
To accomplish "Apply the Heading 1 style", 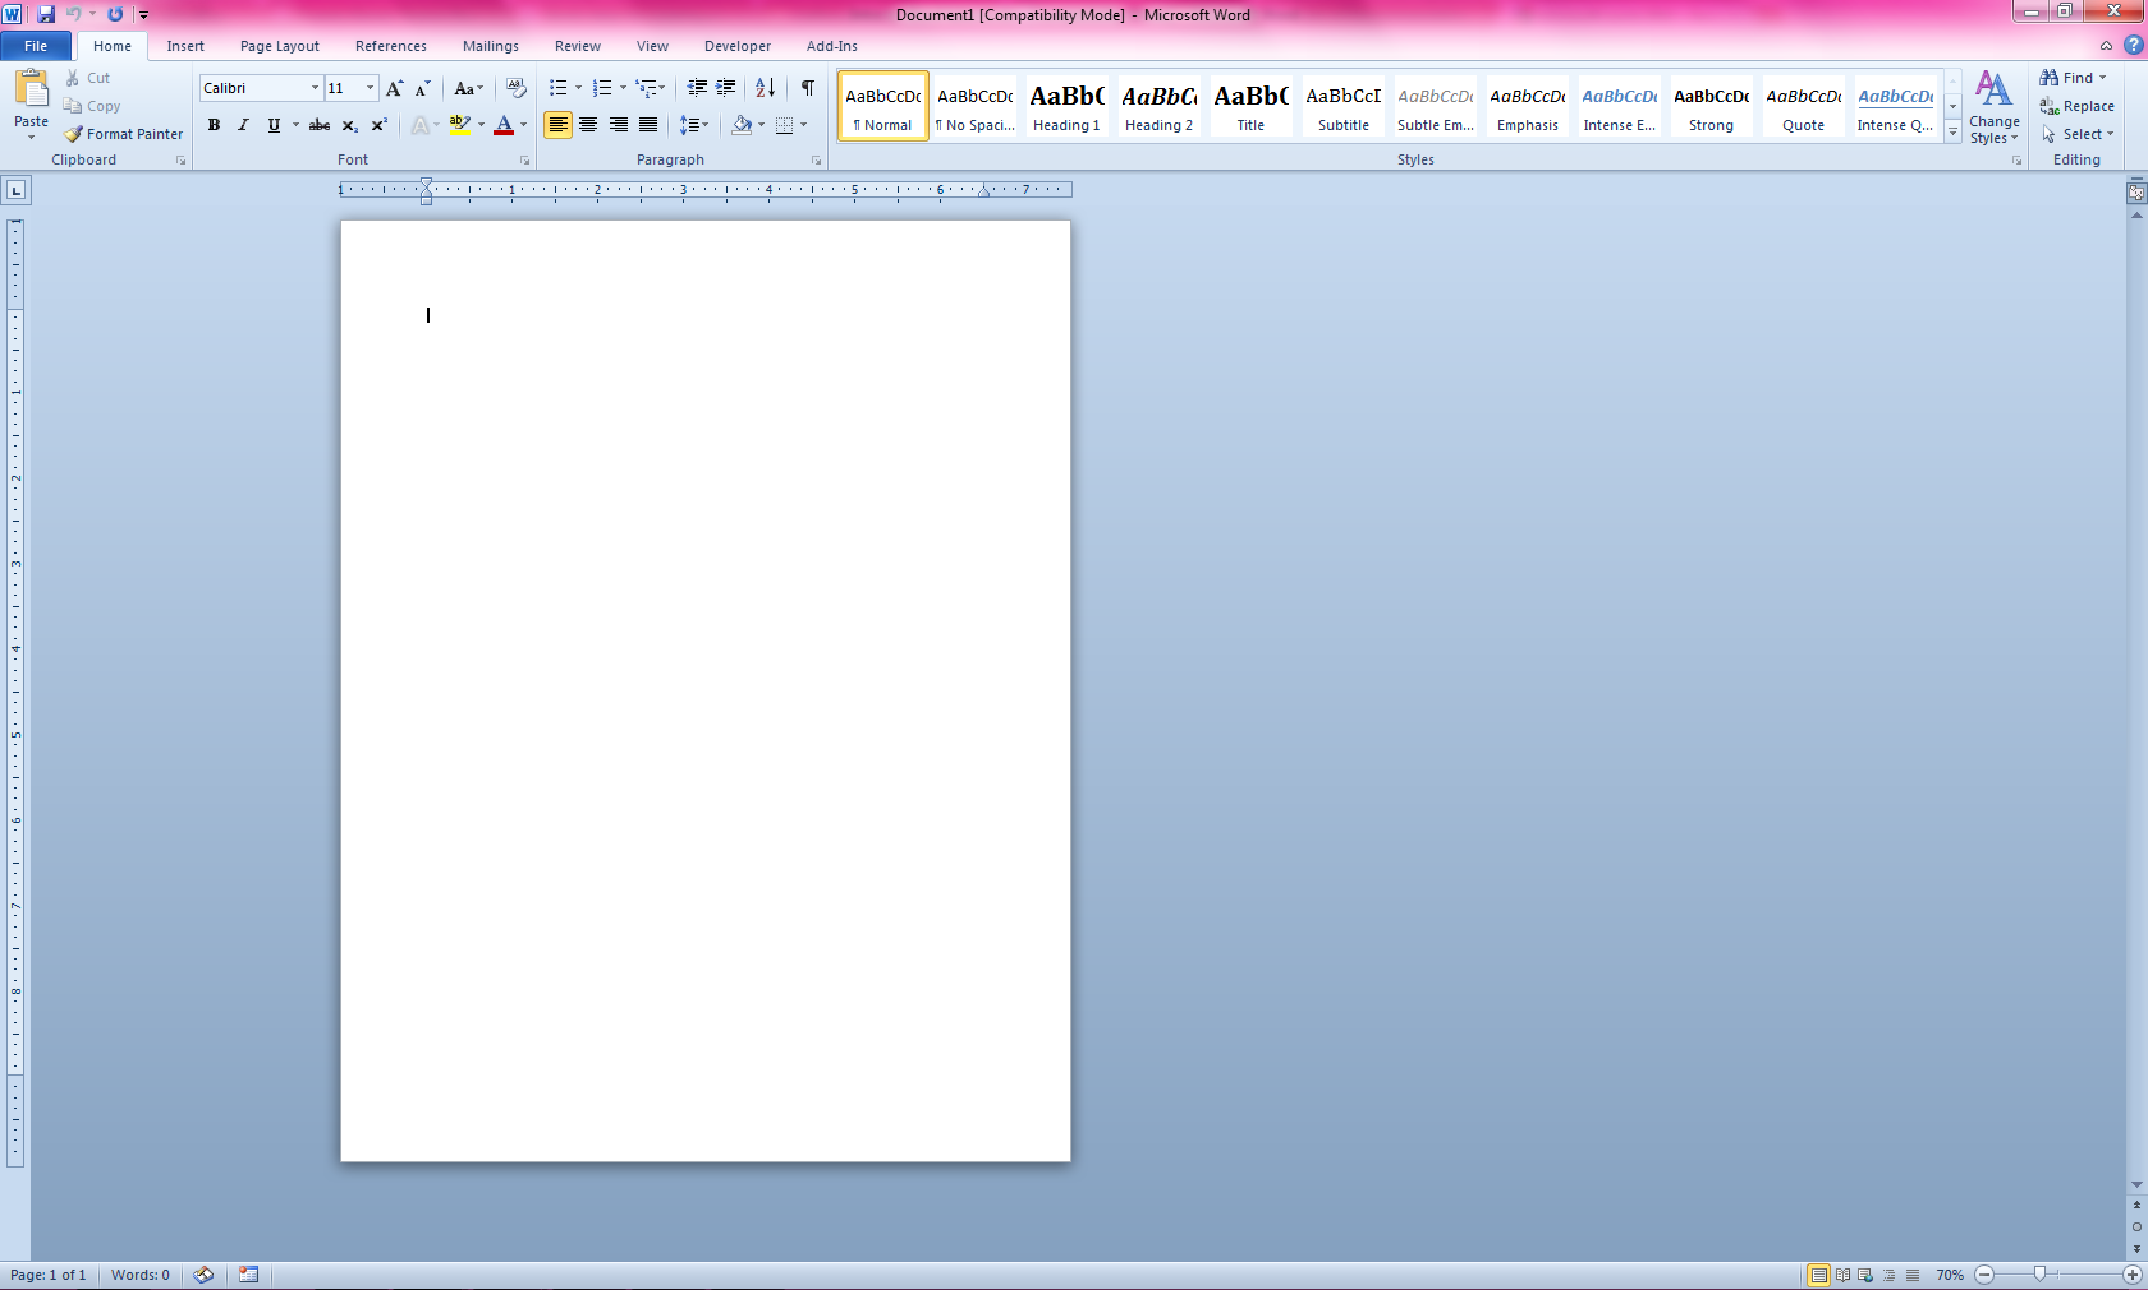I will (1066, 106).
